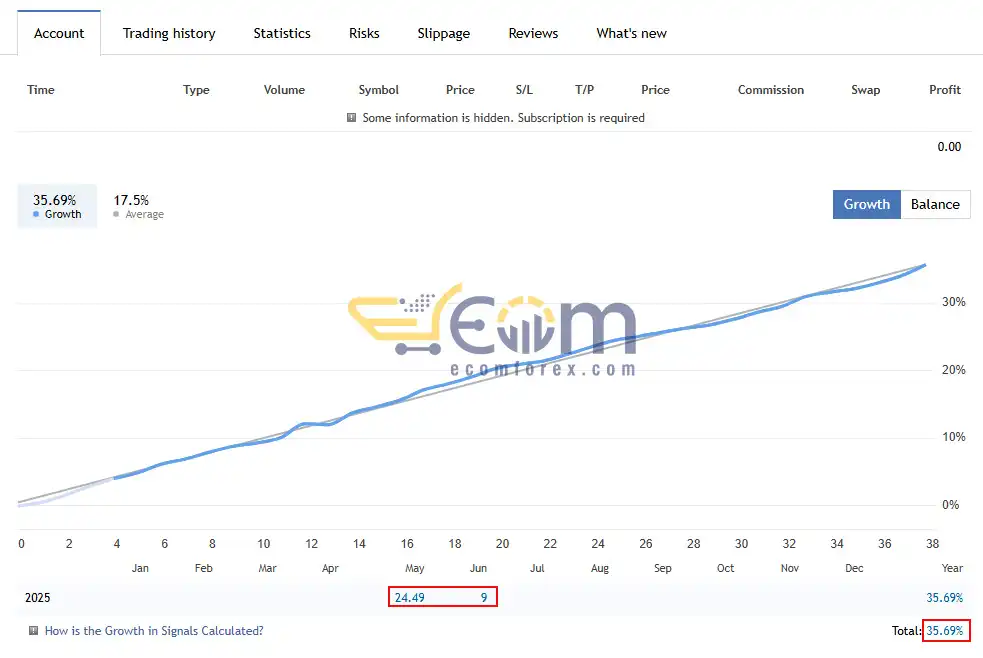The width and height of the screenshot is (983, 658).
Task: Select the 35.69% Growth legend box
Action: [x=57, y=206]
